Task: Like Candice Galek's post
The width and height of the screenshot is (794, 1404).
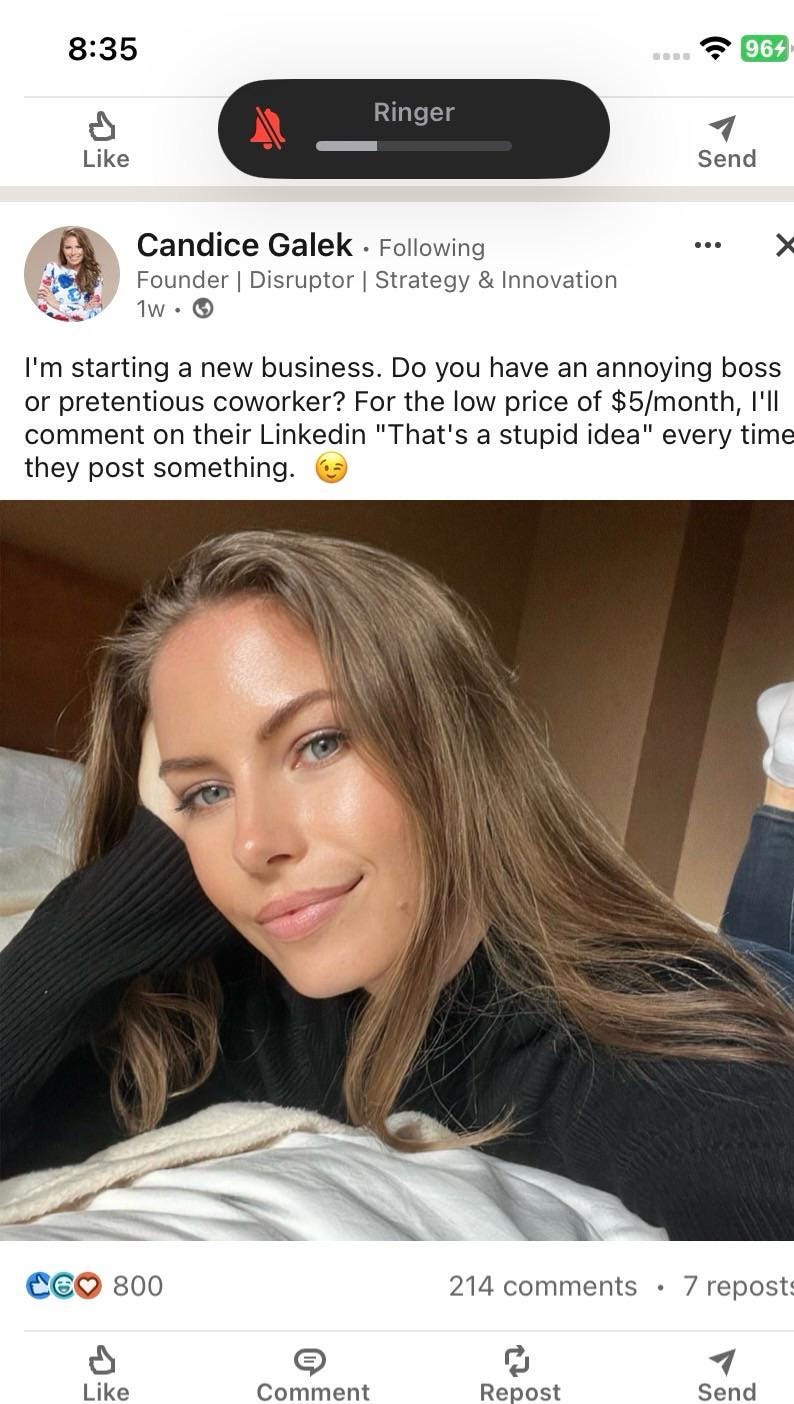Action: point(105,1374)
